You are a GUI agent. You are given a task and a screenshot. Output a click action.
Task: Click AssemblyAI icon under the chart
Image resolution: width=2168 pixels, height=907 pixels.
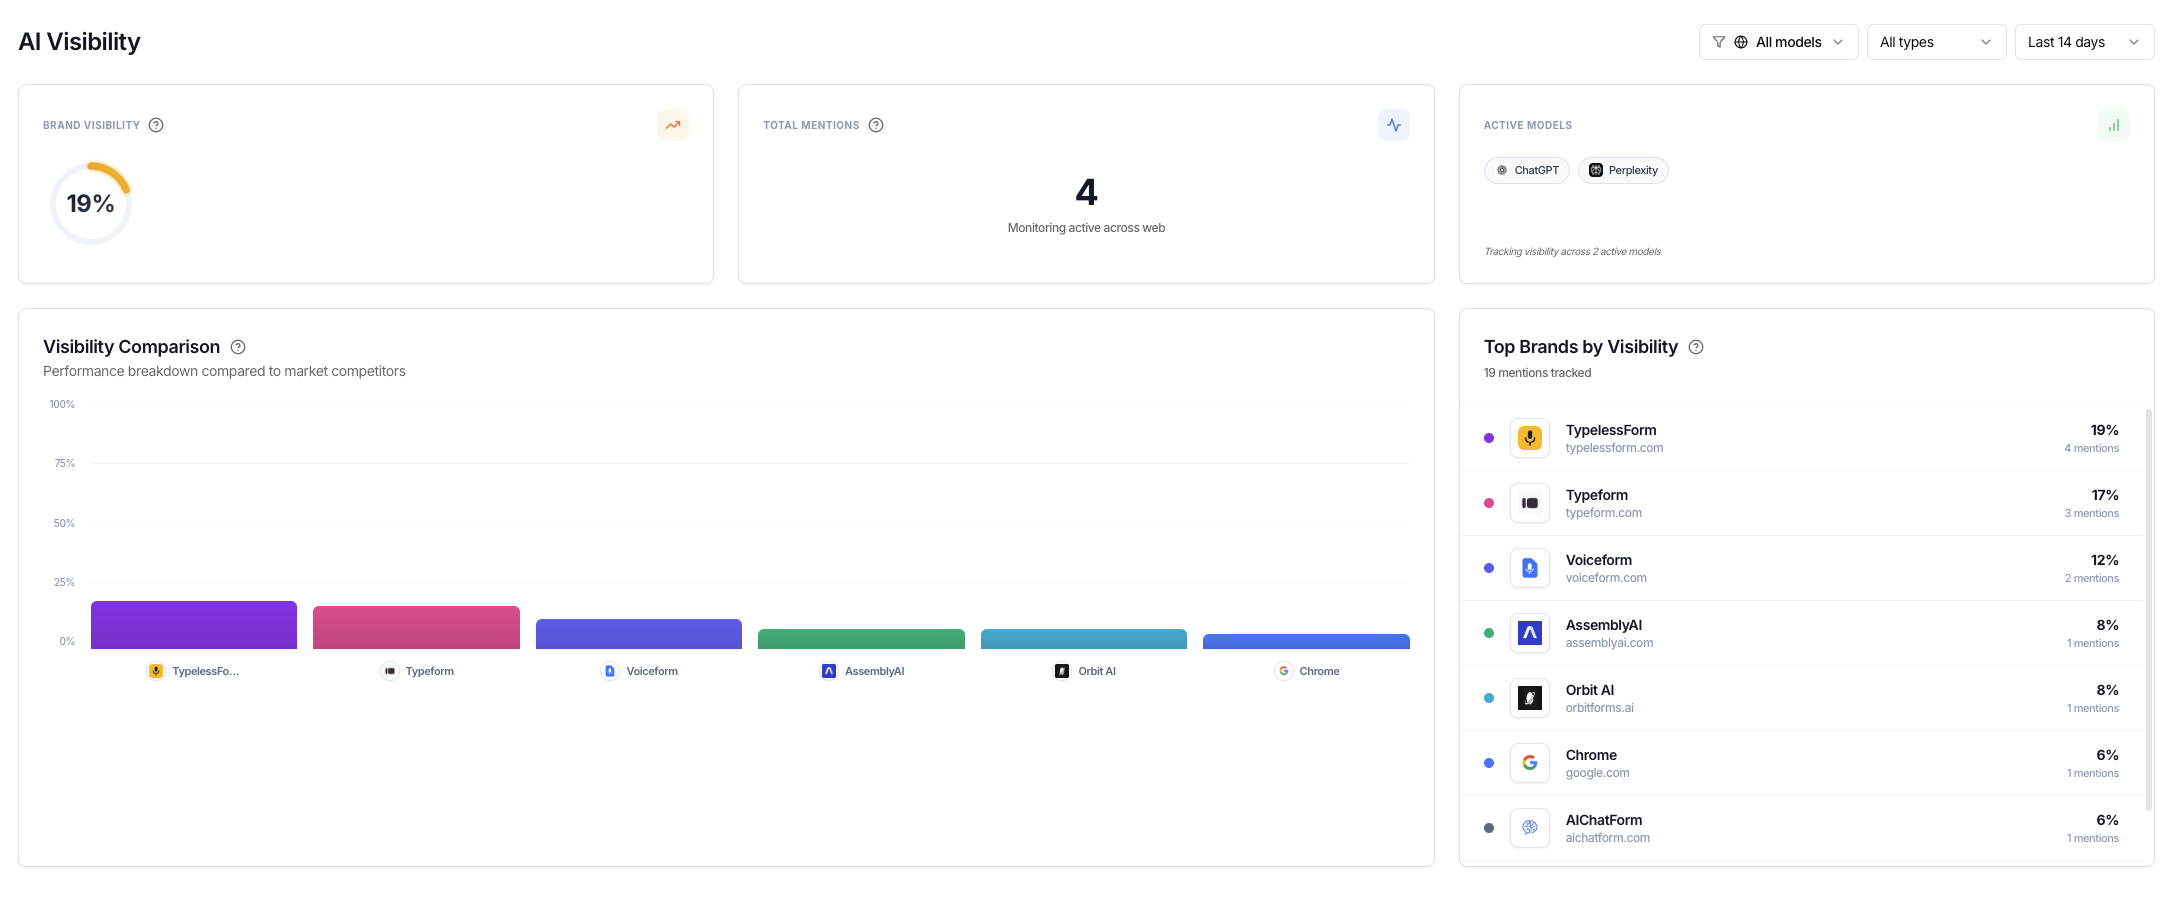pos(829,671)
